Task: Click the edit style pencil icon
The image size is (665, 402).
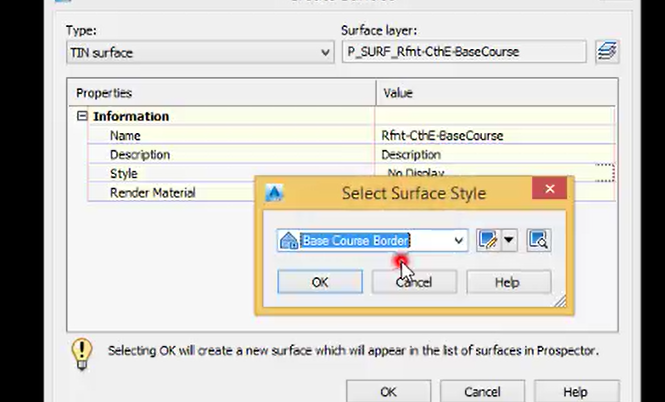Action: [x=488, y=240]
